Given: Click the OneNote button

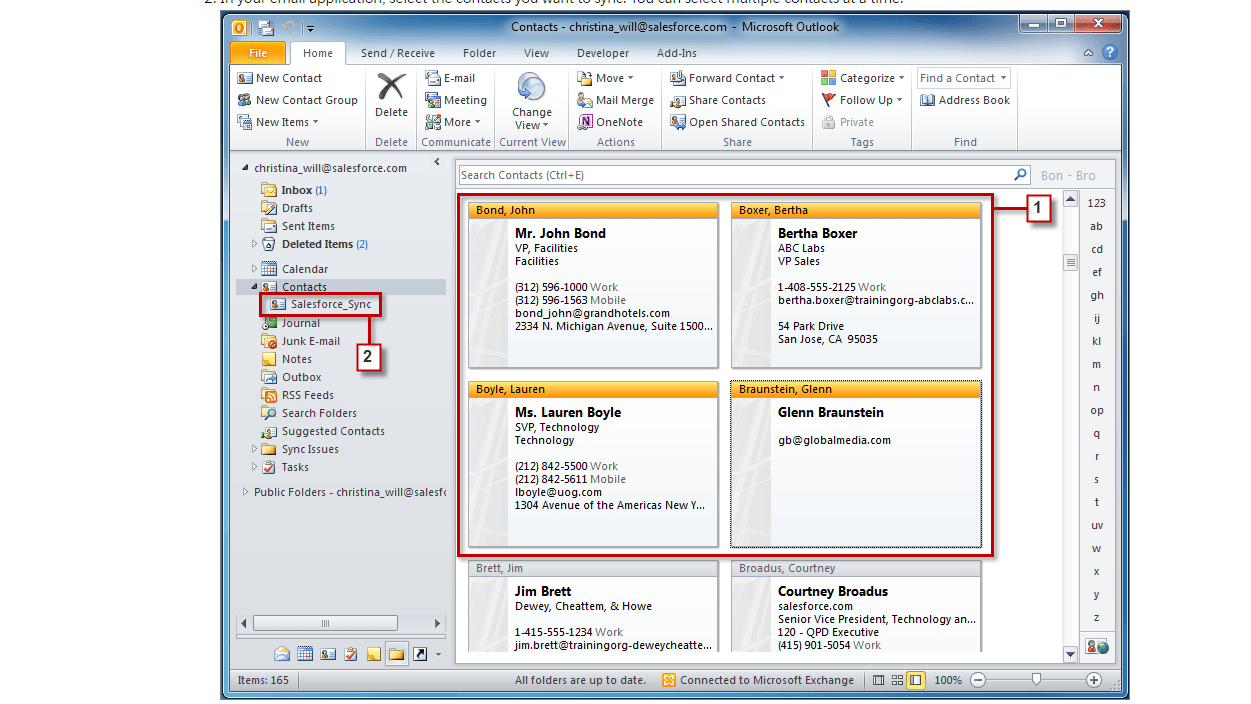Looking at the screenshot, I should [610, 122].
